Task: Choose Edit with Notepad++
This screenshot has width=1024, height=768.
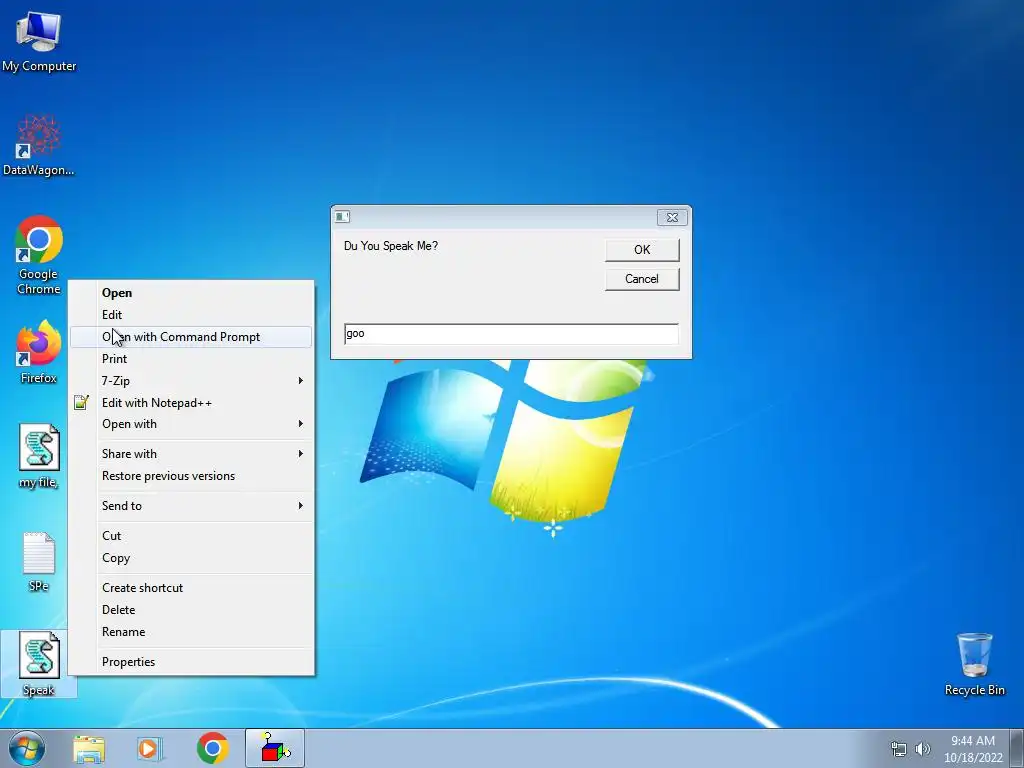Action: 191,403
